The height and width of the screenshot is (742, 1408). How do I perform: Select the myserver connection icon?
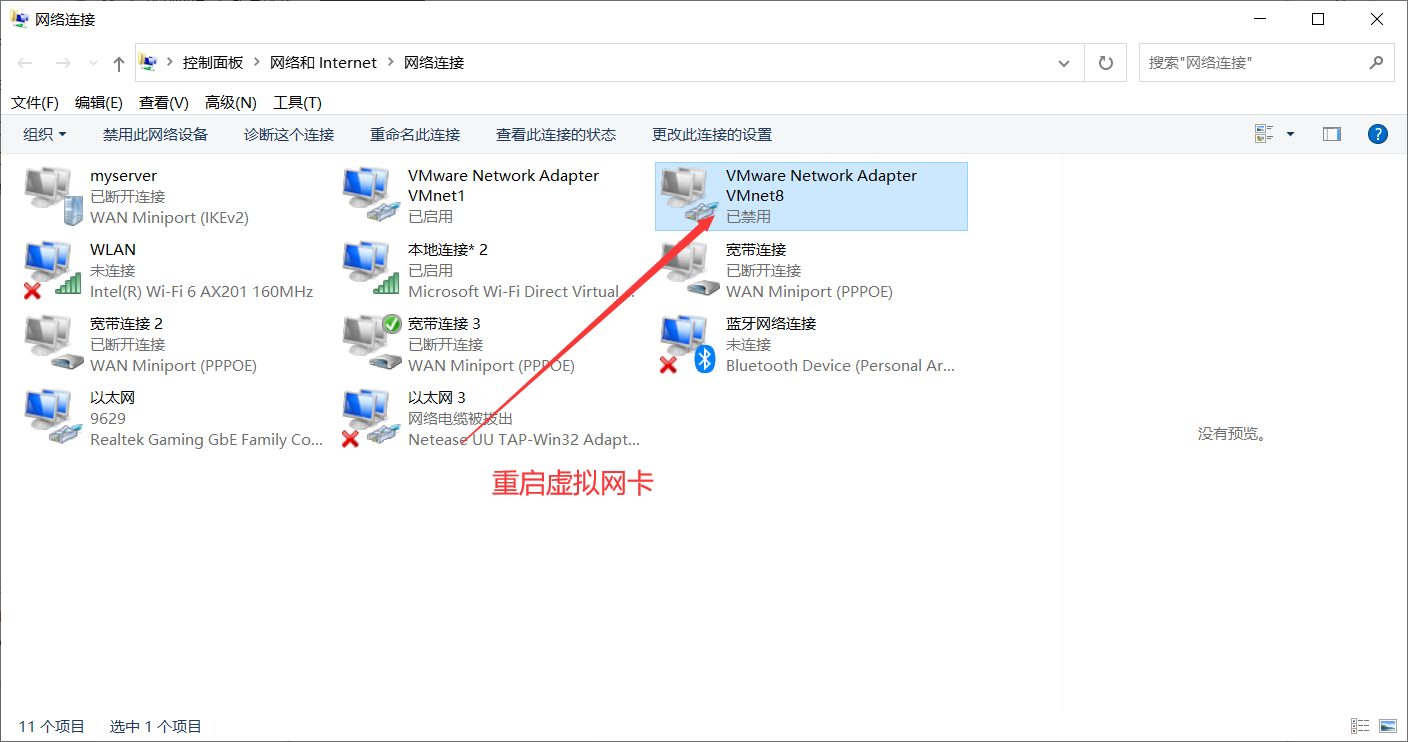tap(53, 196)
